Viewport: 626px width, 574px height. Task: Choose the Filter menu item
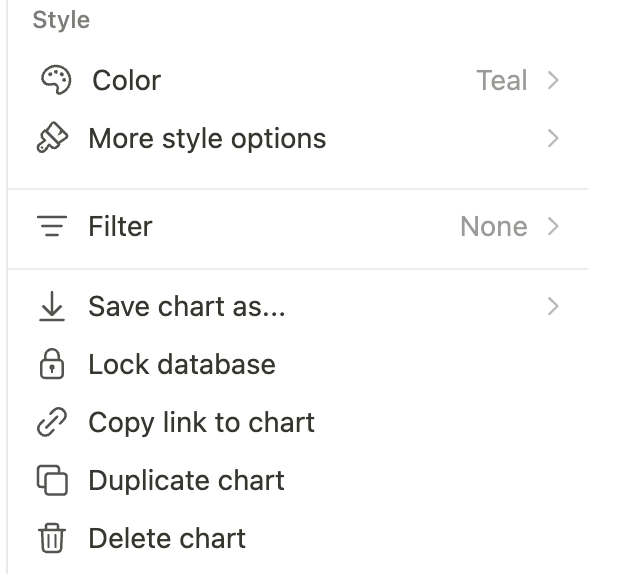point(120,227)
